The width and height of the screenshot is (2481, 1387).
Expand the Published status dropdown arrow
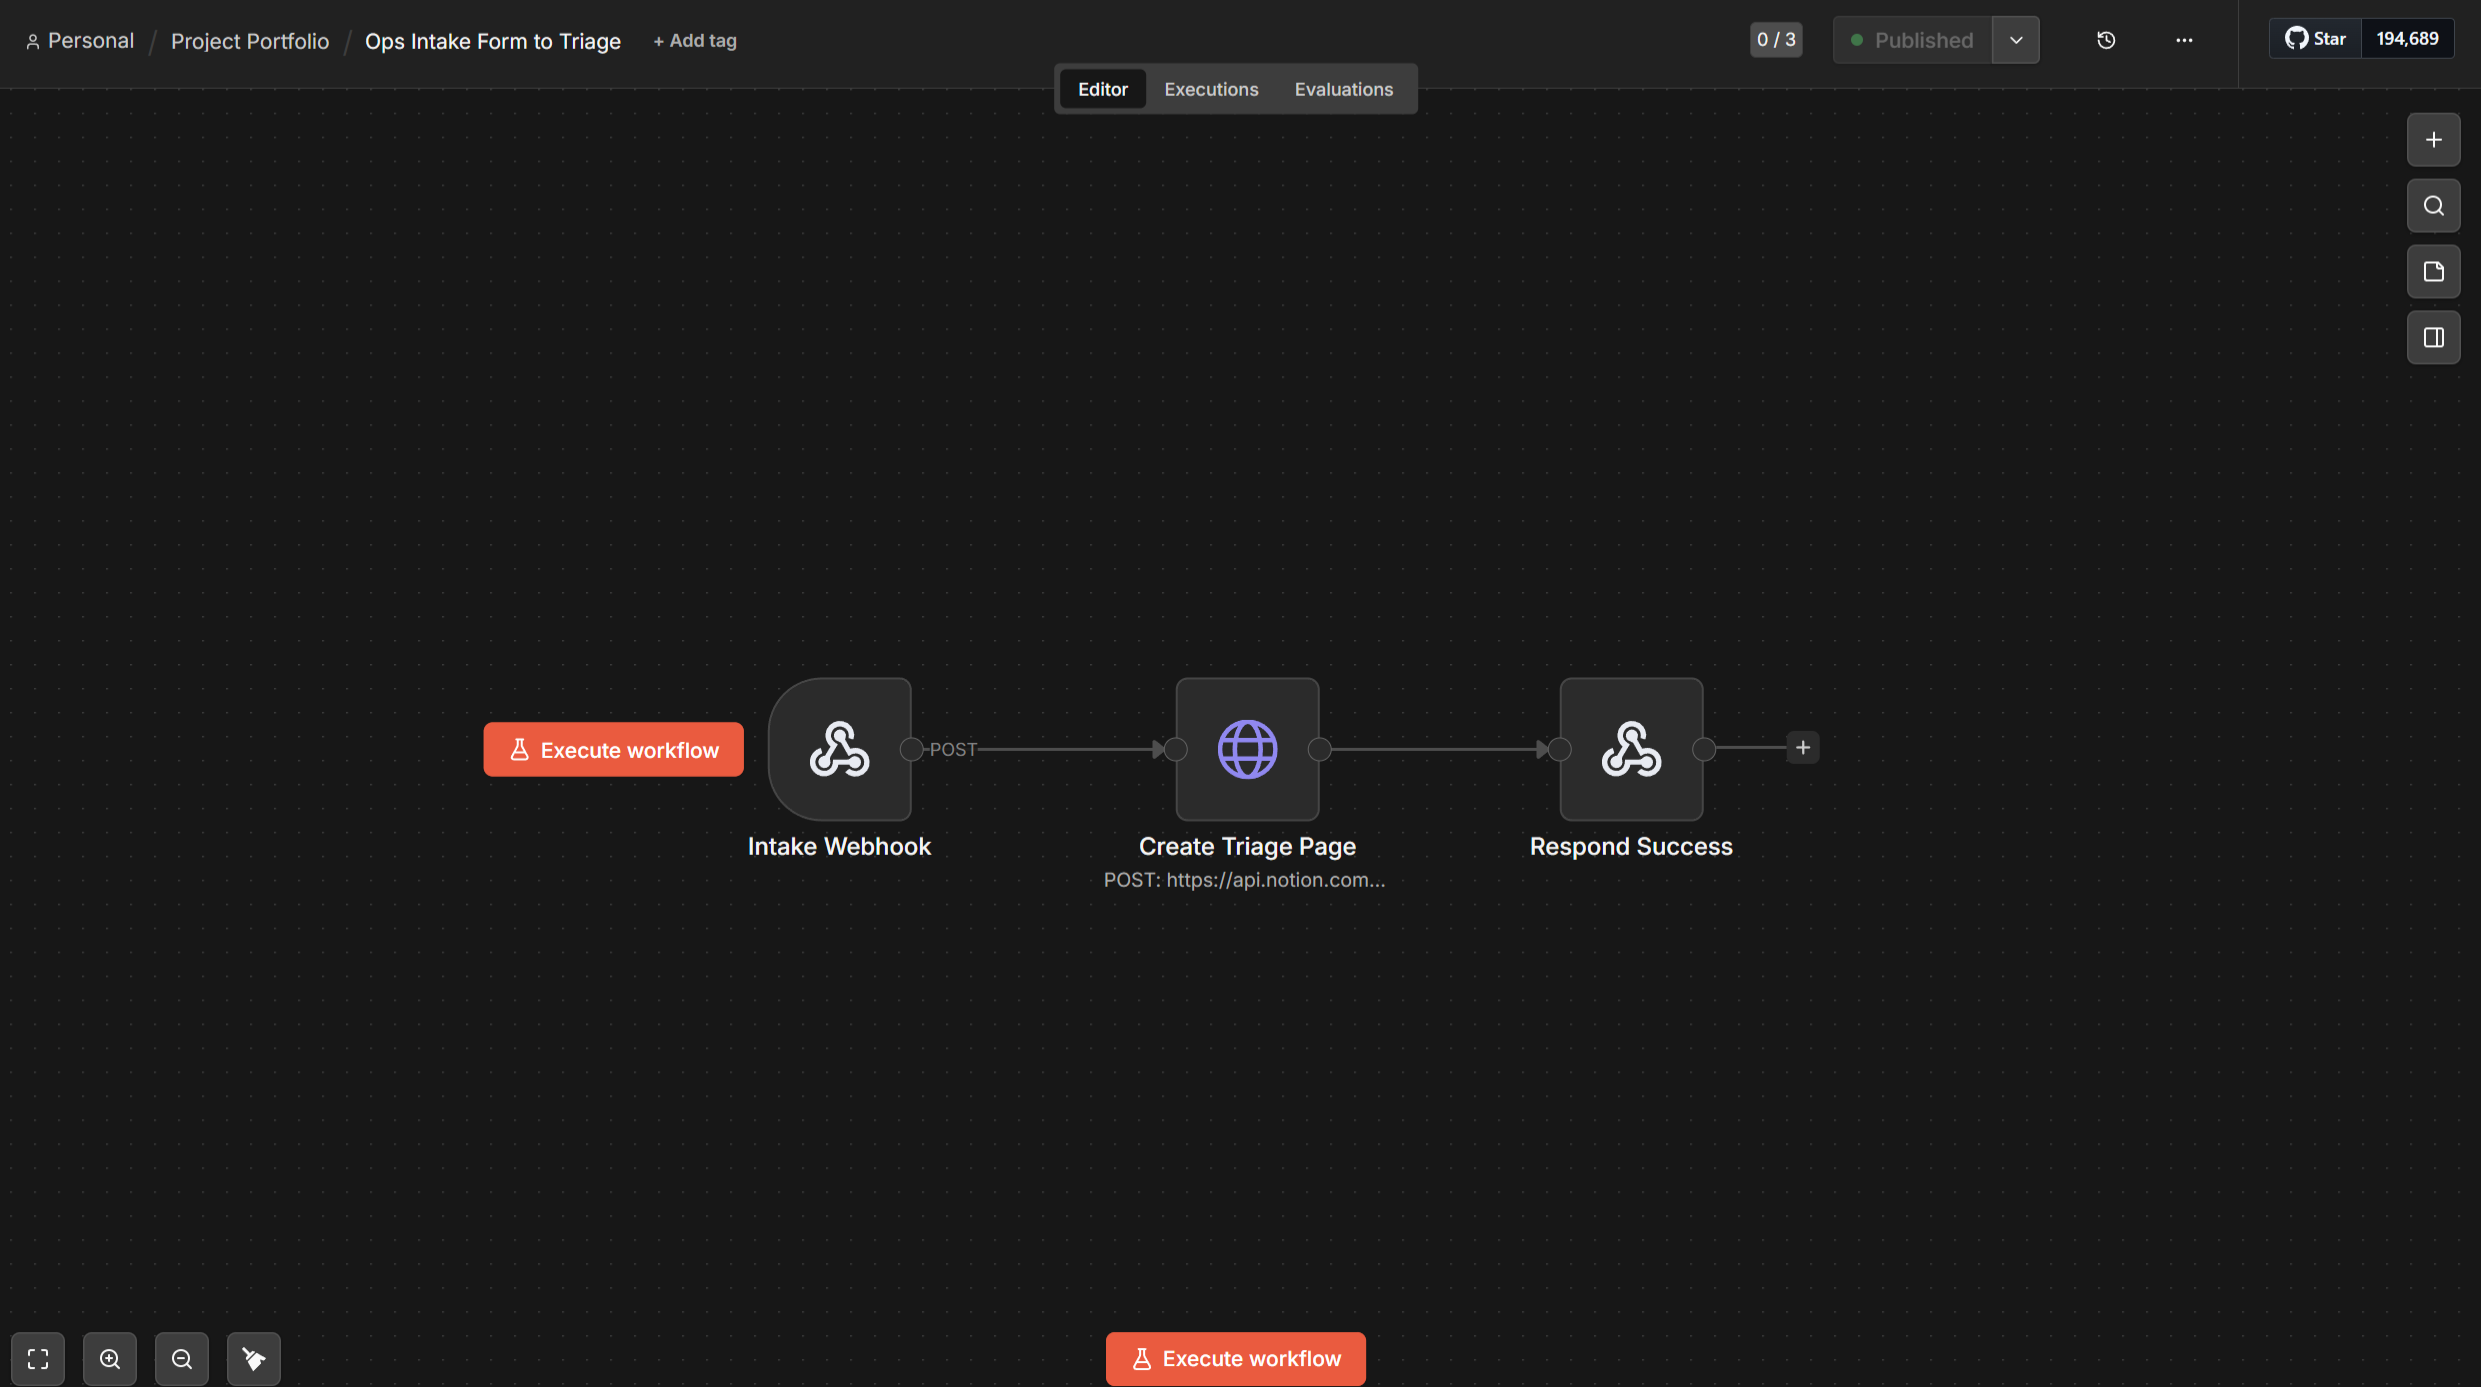[x=2016, y=40]
